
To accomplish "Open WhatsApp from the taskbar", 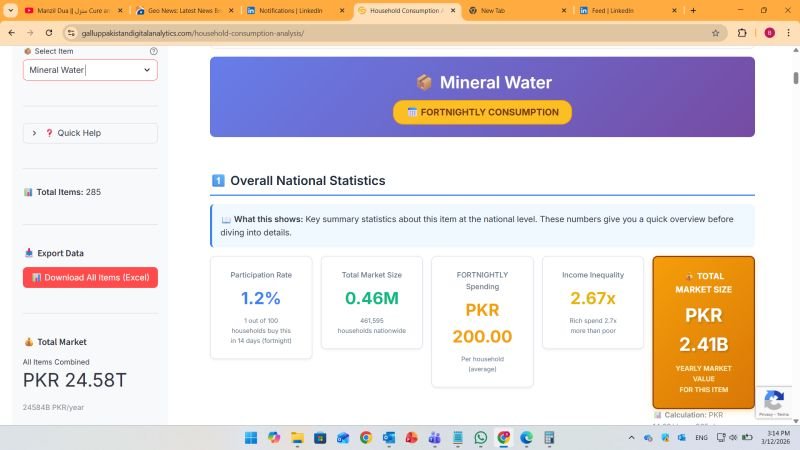I will [x=481, y=438].
